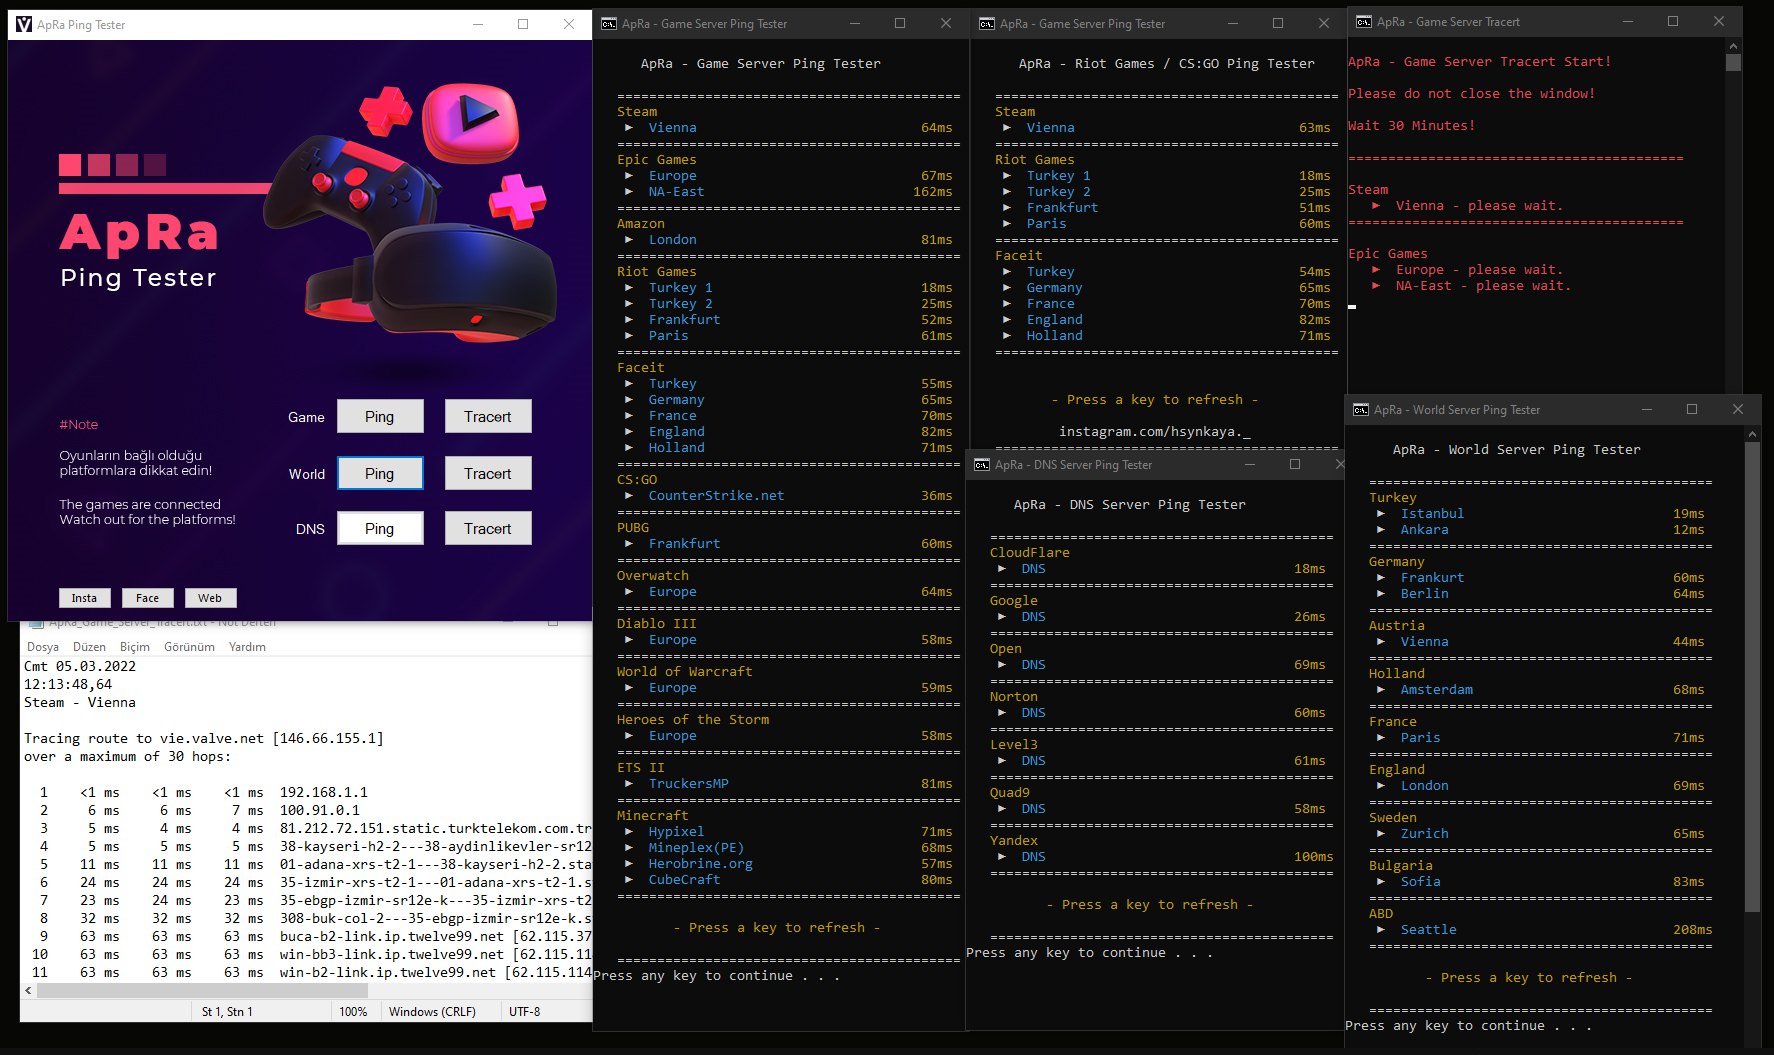
Task: Open the Web link button
Action: [x=210, y=598]
